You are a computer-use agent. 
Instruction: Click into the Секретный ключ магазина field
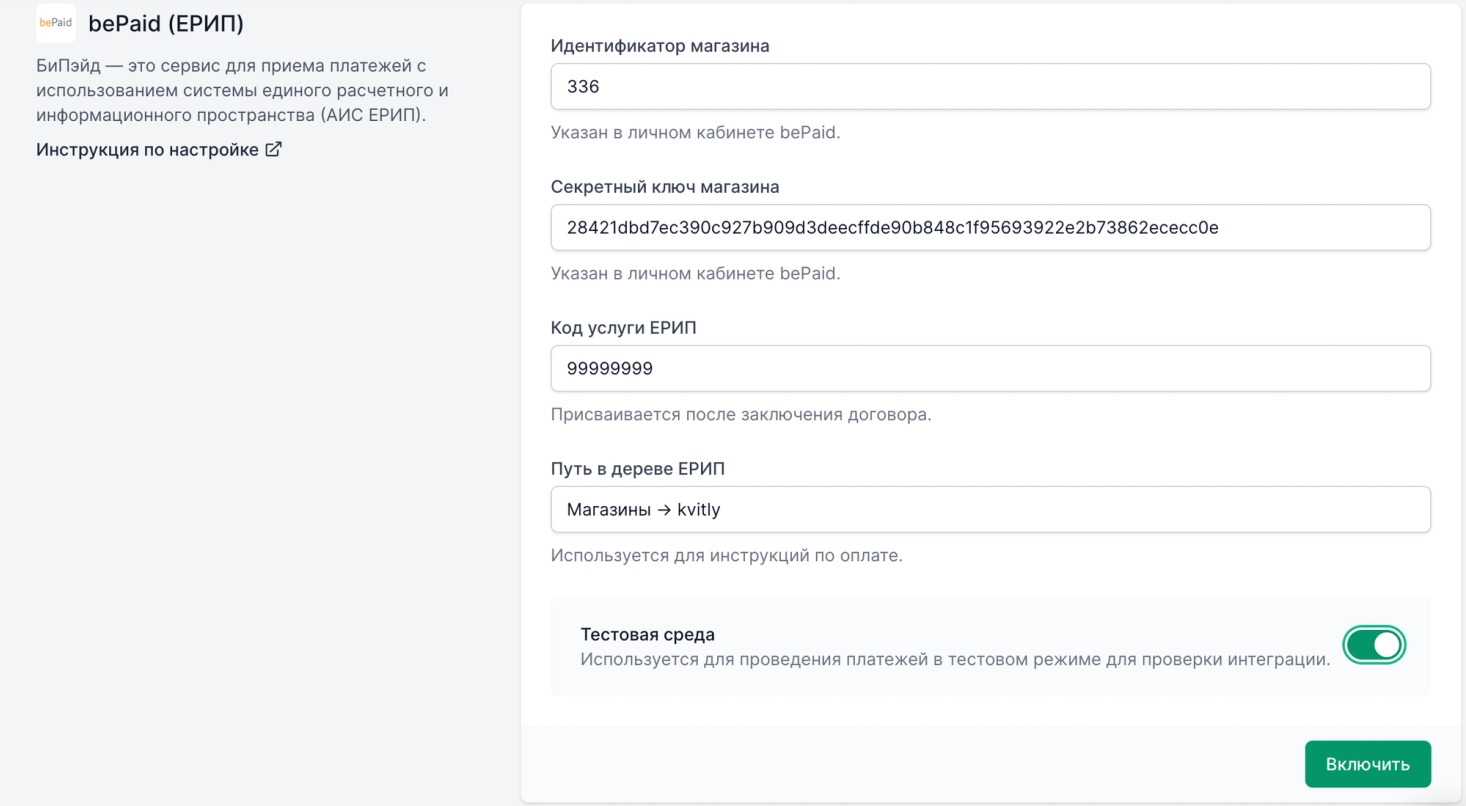click(990, 228)
